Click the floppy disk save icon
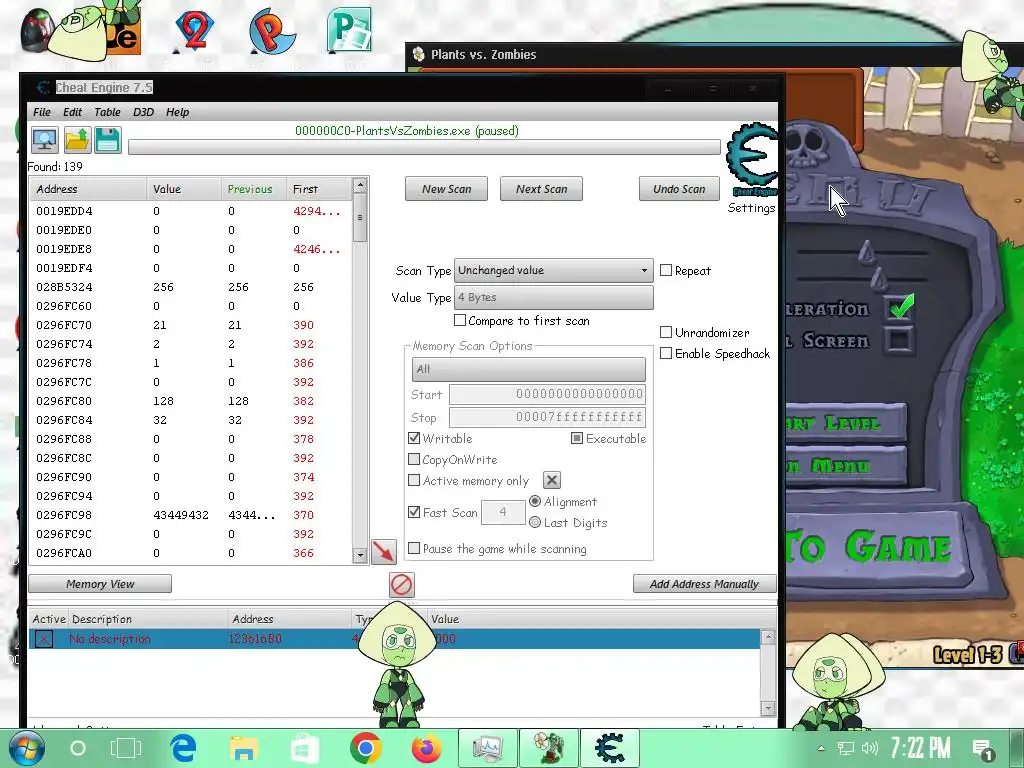 (108, 140)
